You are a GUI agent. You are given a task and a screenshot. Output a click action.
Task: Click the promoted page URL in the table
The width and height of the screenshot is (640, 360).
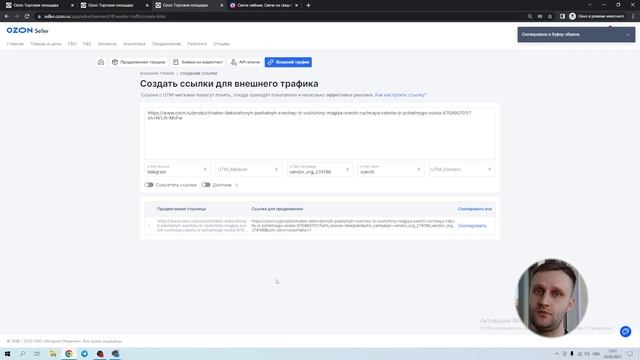(202, 226)
